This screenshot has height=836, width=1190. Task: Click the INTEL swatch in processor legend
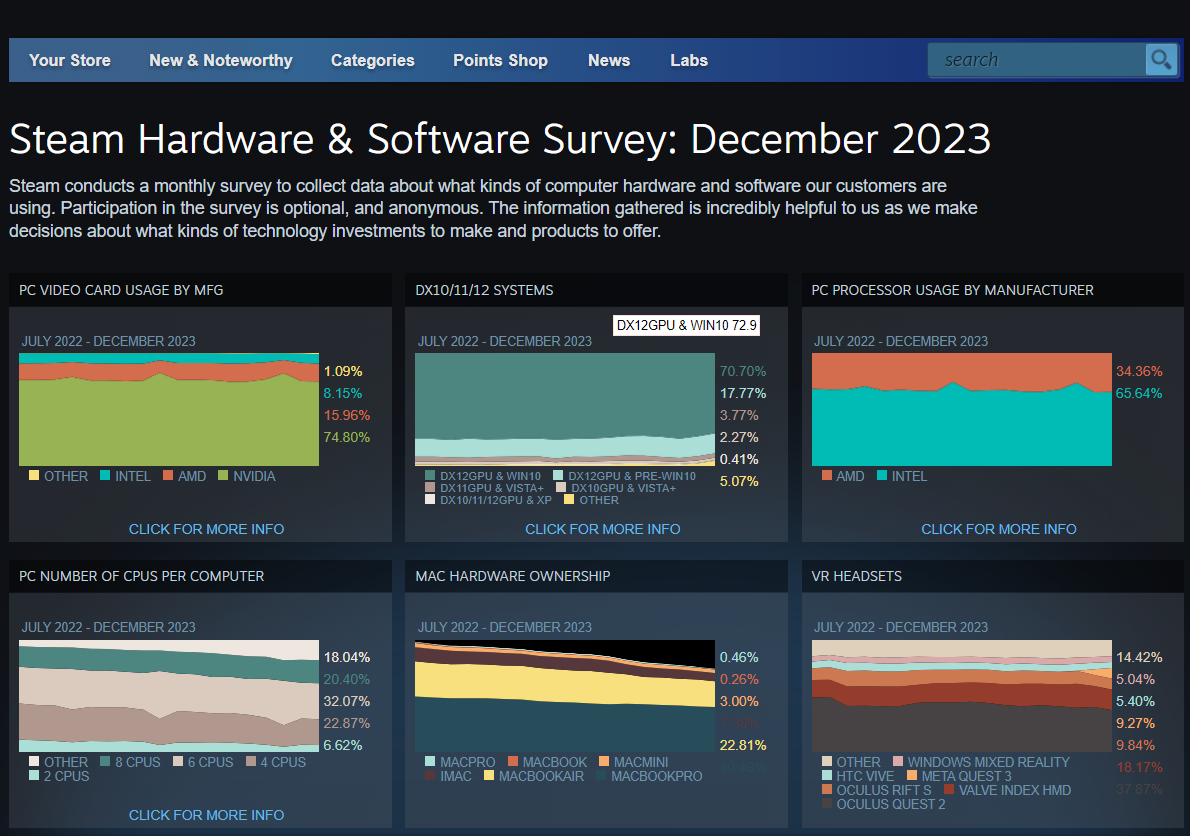(882, 476)
